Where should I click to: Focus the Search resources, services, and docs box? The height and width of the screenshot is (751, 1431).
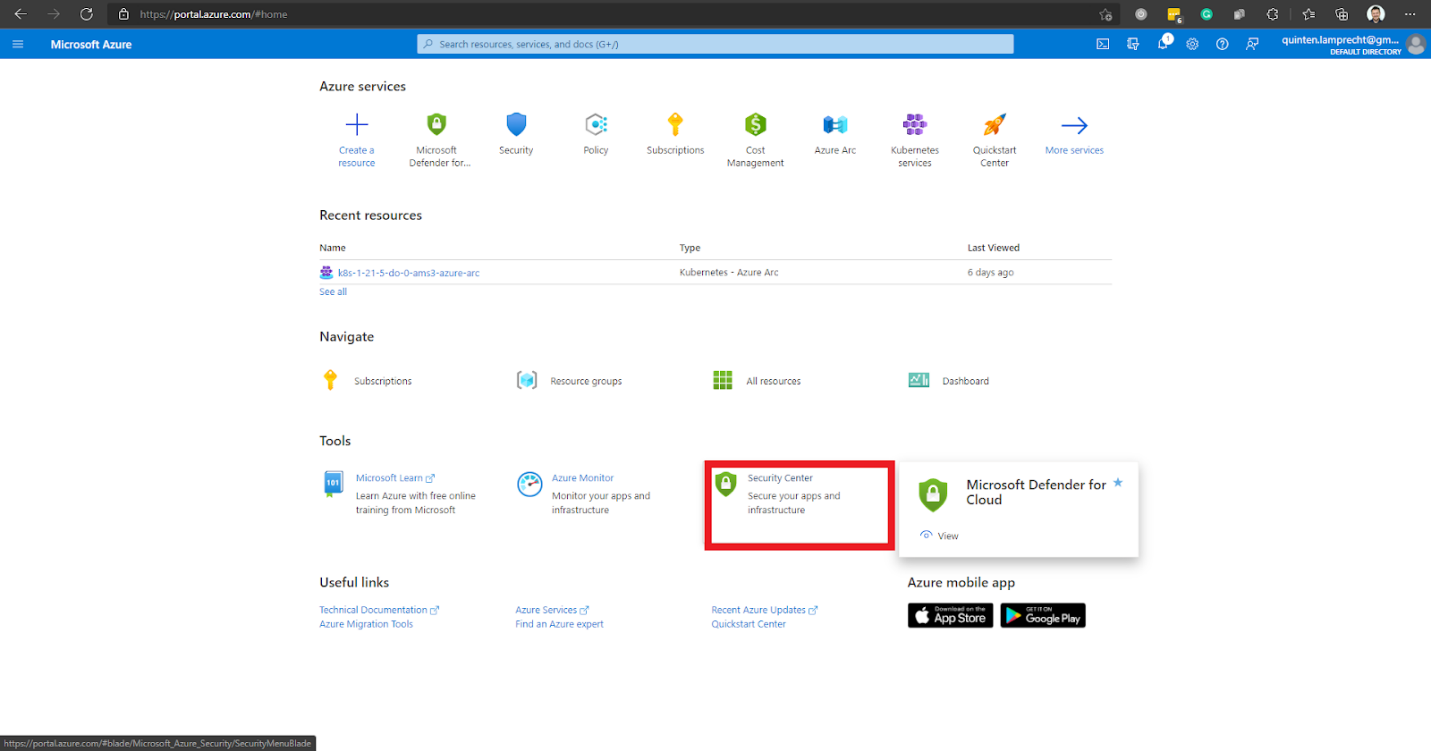coord(715,44)
